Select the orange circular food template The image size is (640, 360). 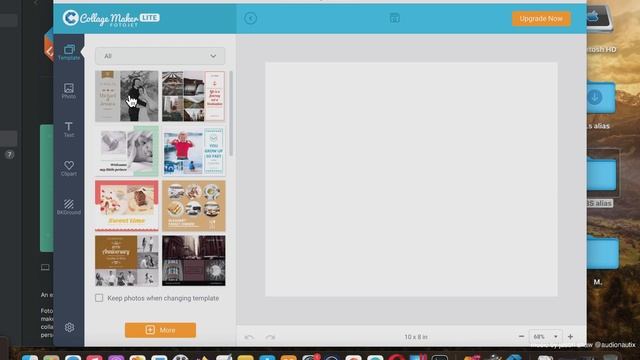[193, 206]
